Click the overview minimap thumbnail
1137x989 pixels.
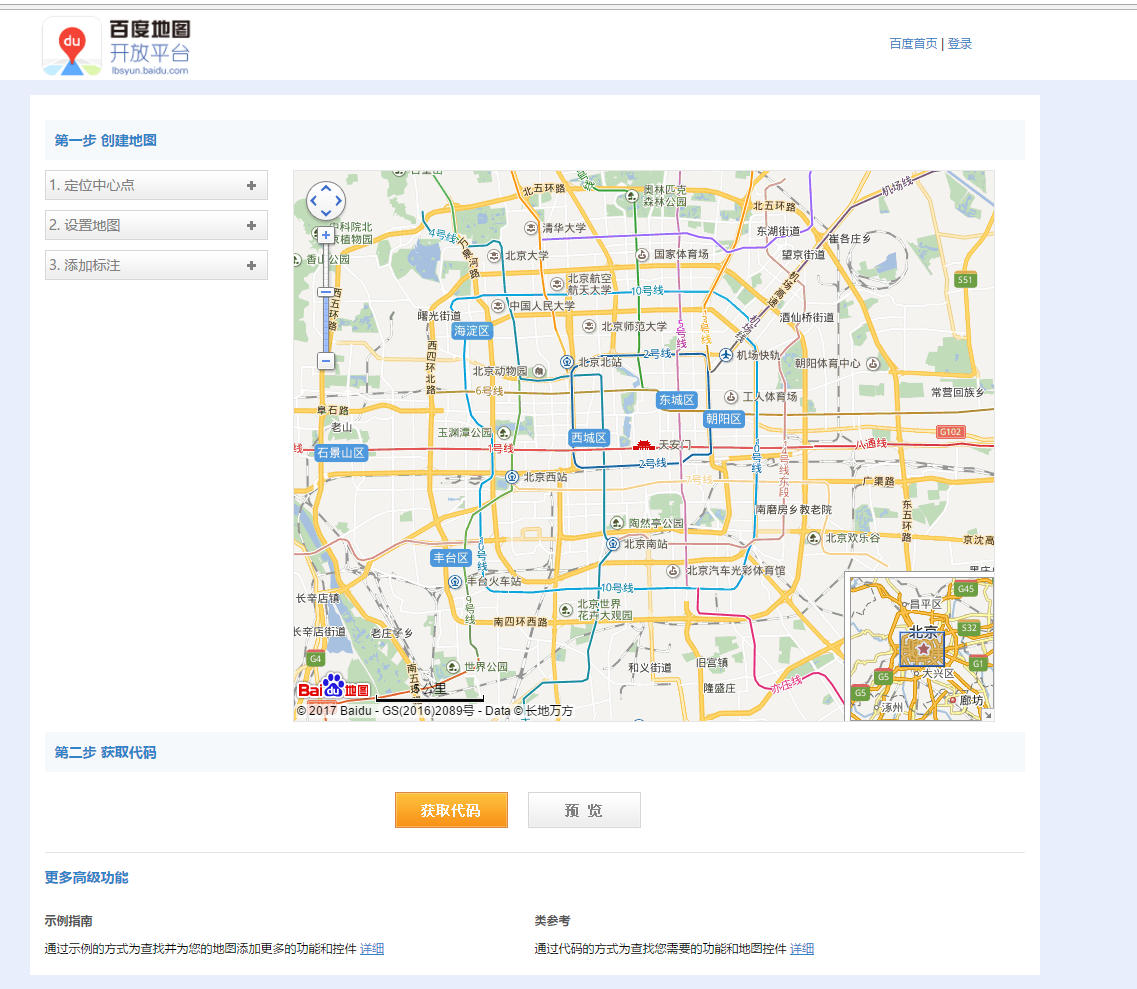tap(921, 648)
